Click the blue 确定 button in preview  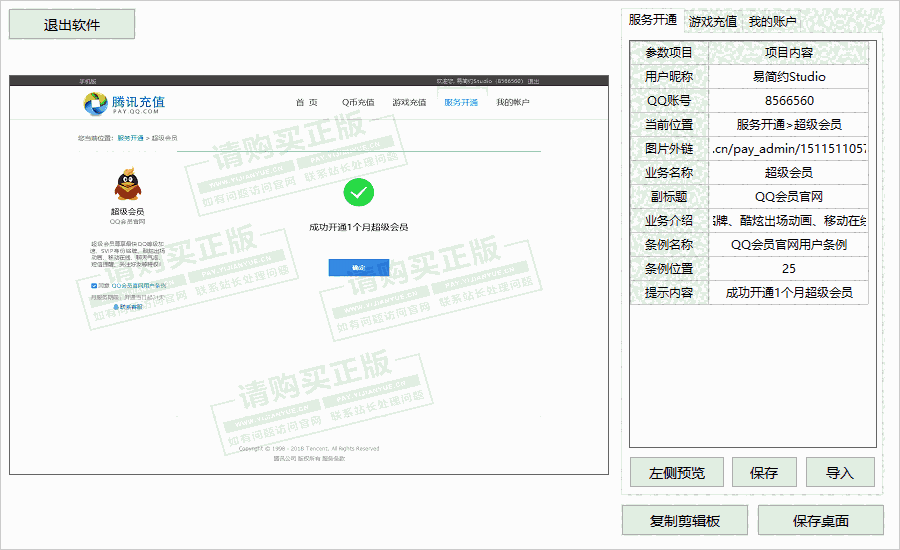359,268
